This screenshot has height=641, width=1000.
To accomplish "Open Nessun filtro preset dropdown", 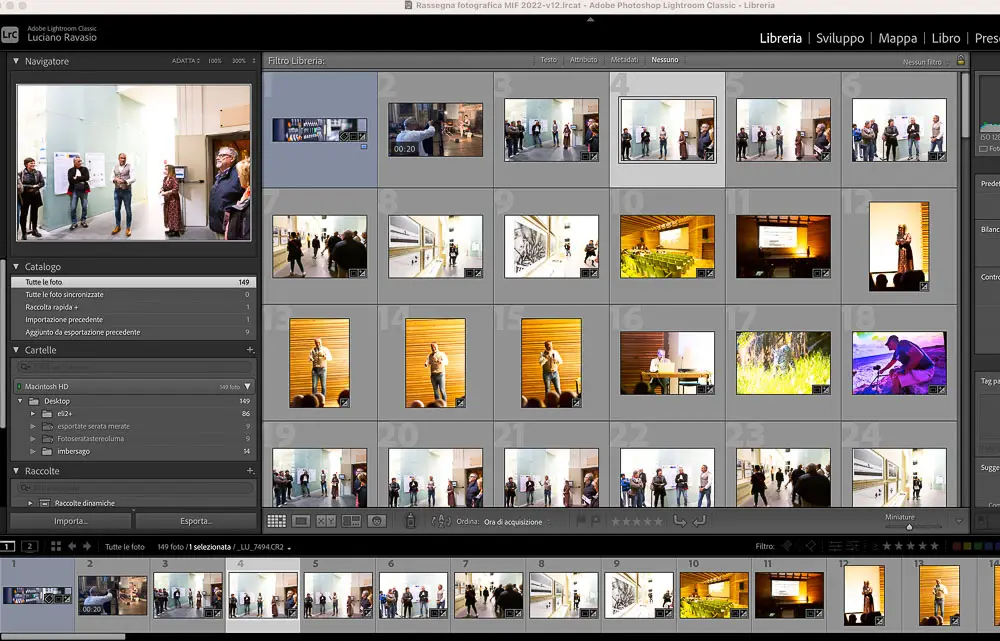I will coord(926,62).
